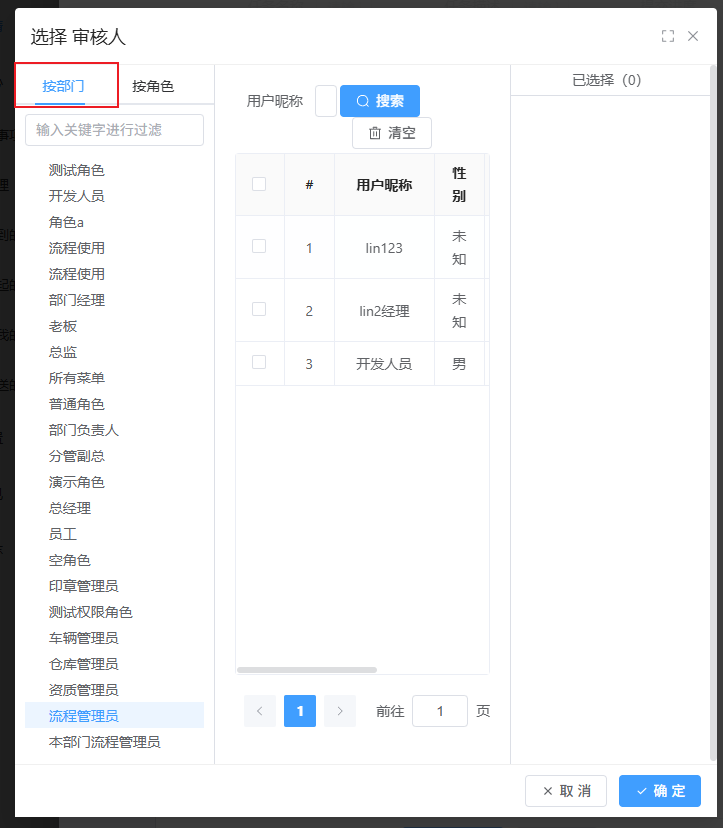
Task: Click the 用户昵称 search input box
Action: [x=326, y=101]
